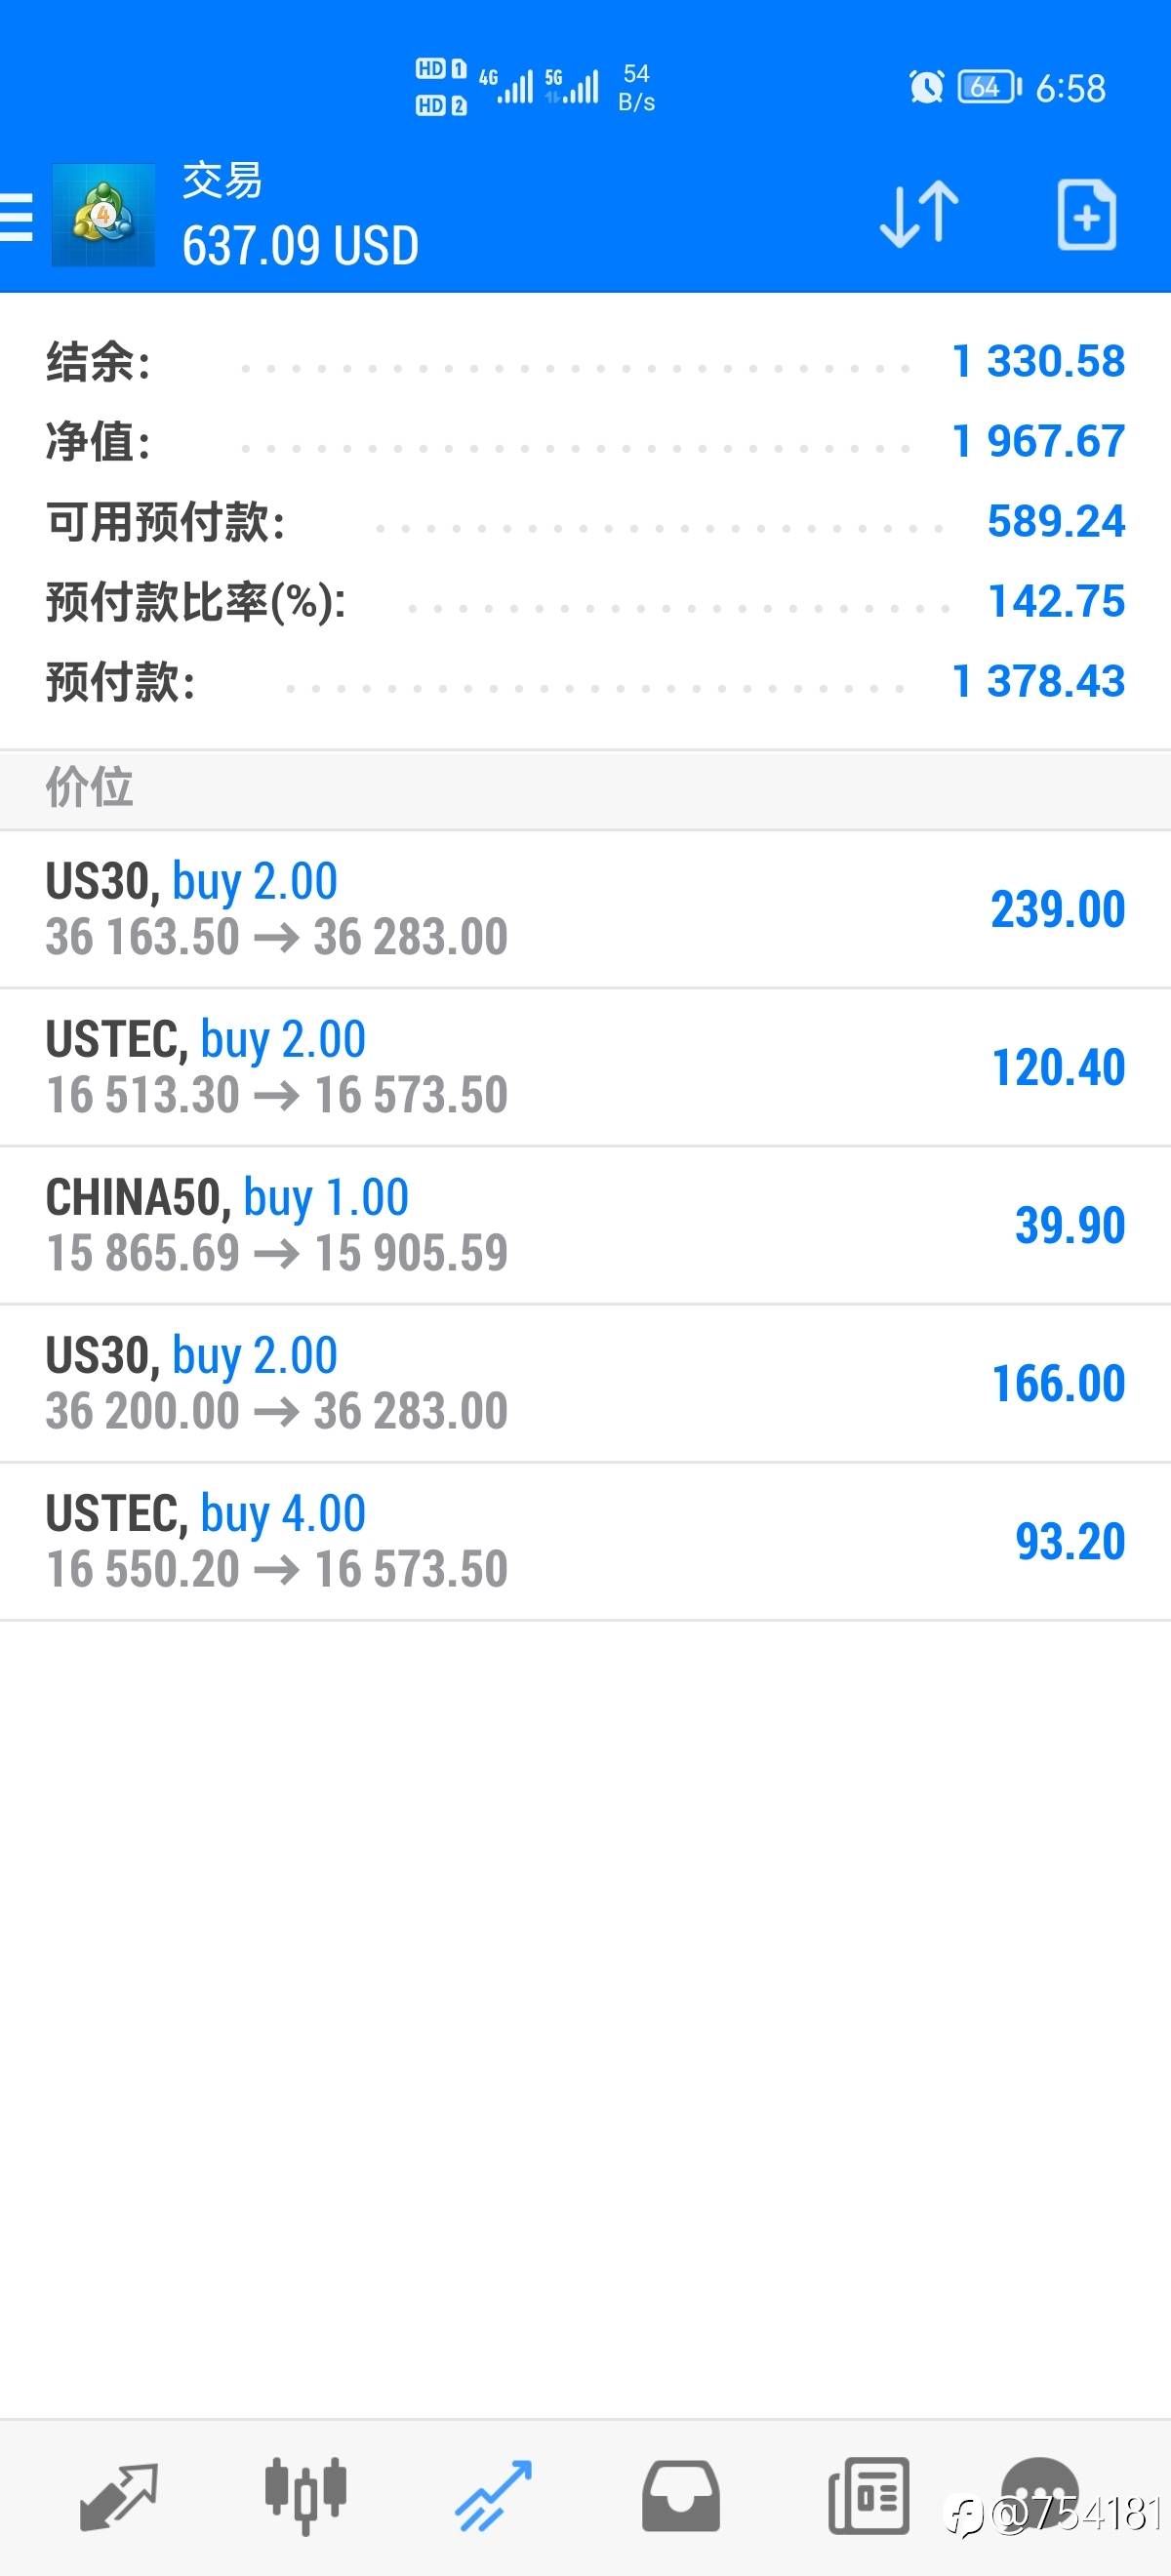Open the CHINA50 buy 1.00 position

[x=585, y=1225]
